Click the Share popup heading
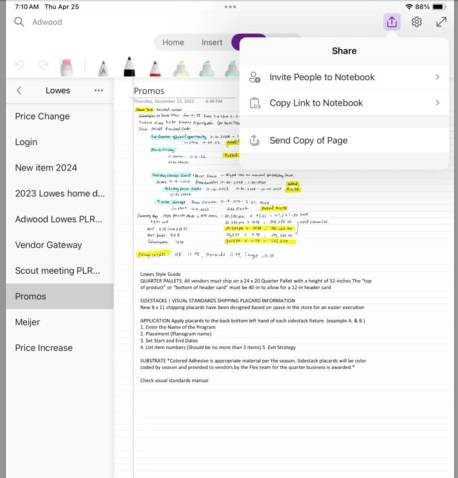458x478 pixels. click(x=344, y=51)
